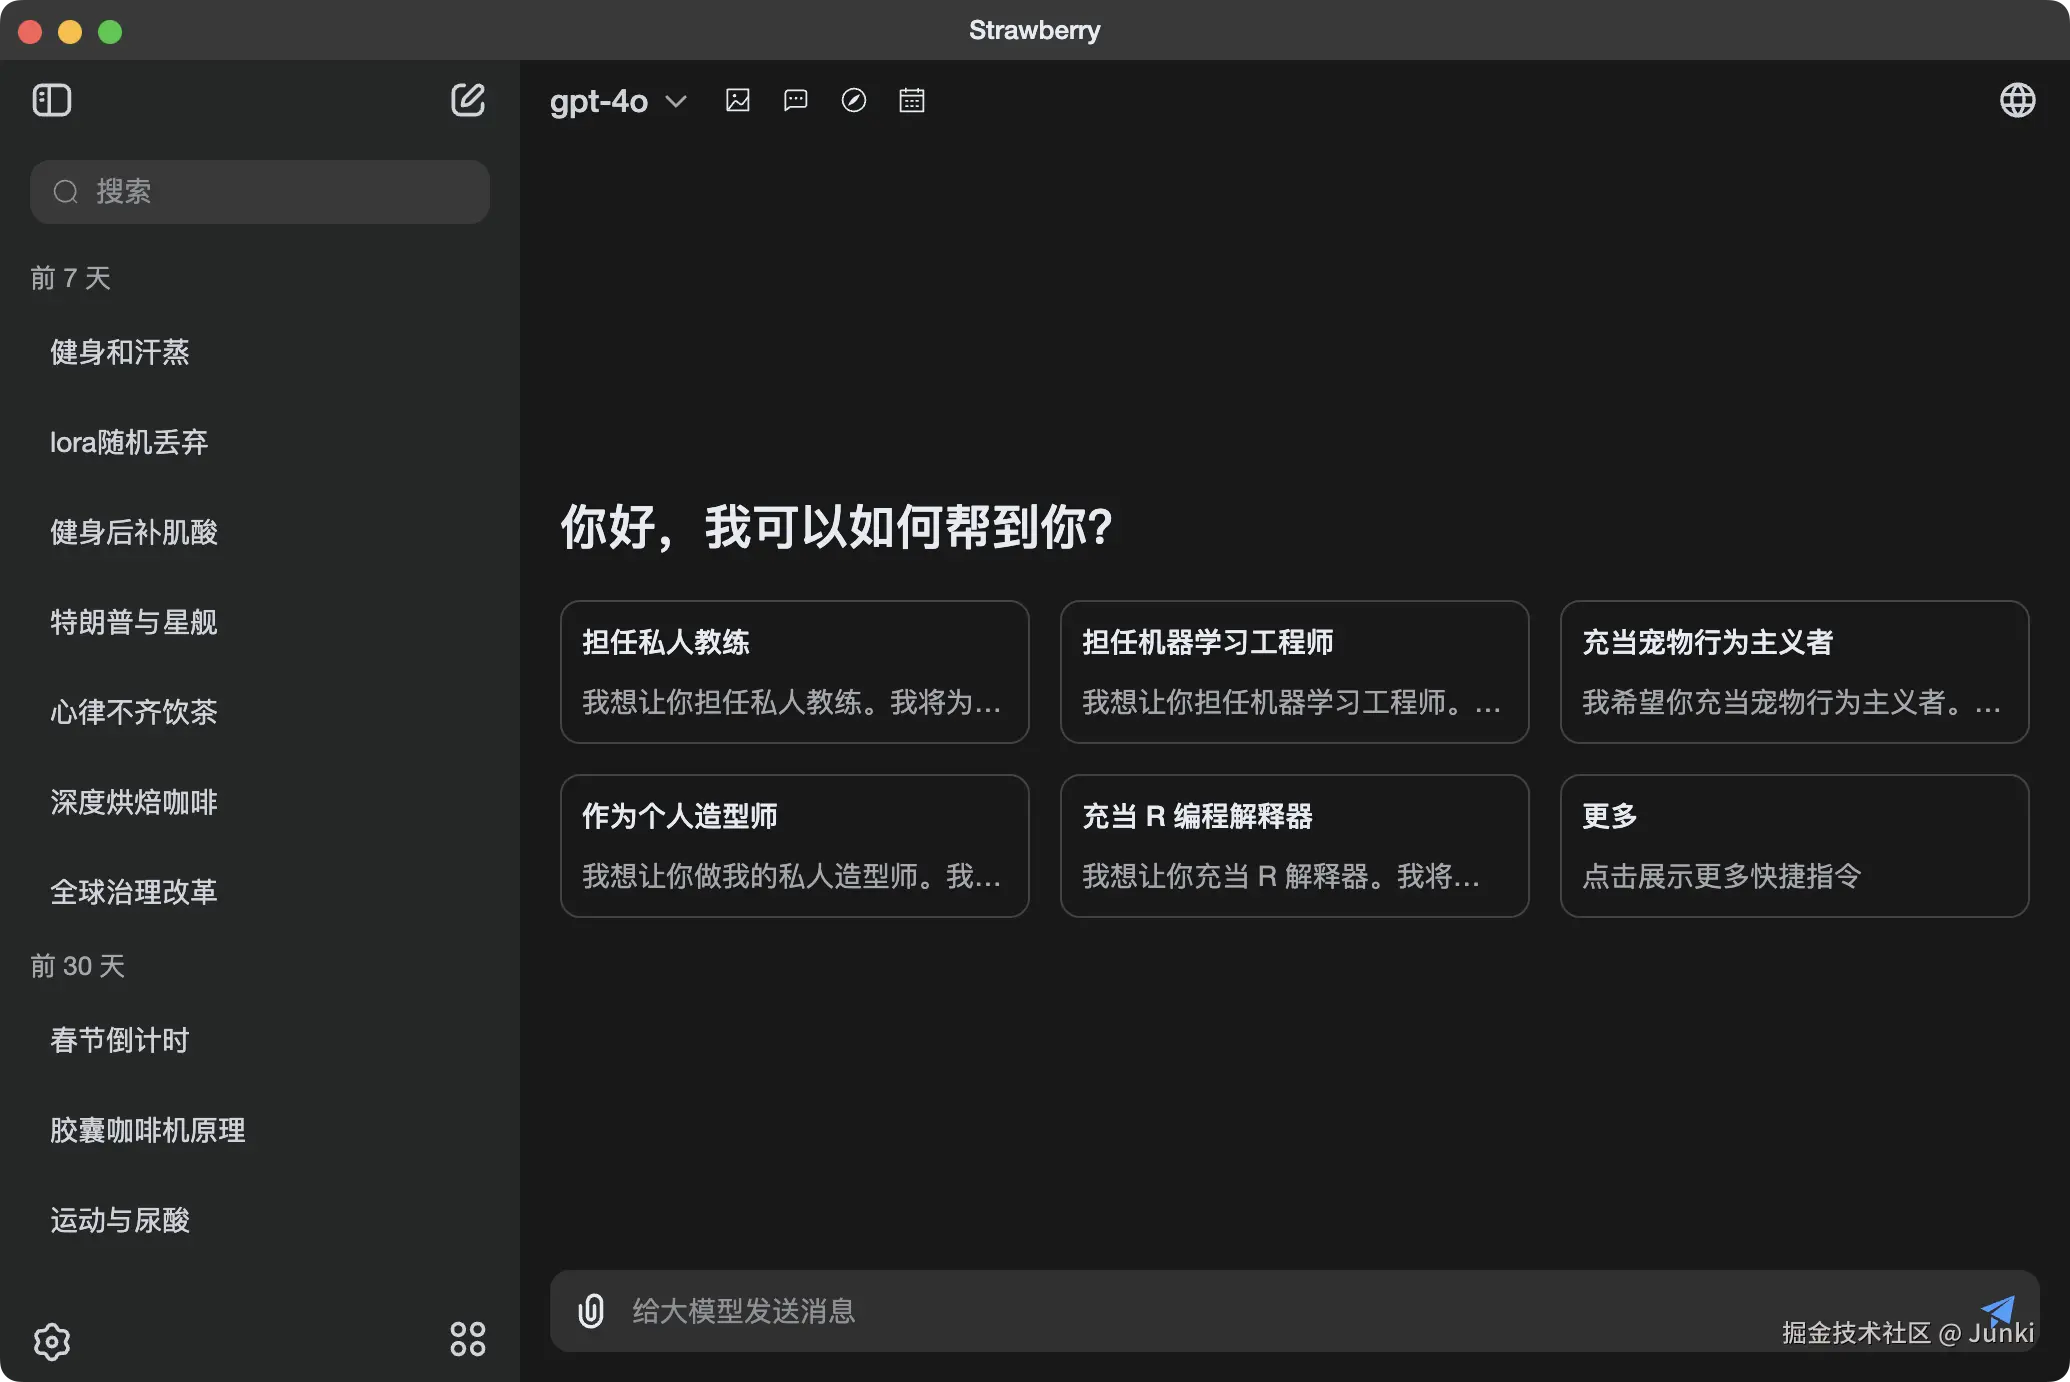Image resolution: width=2070 pixels, height=1382 pixels.
Task: Open the 春节倒计时 conversation
Action: 120,1040
